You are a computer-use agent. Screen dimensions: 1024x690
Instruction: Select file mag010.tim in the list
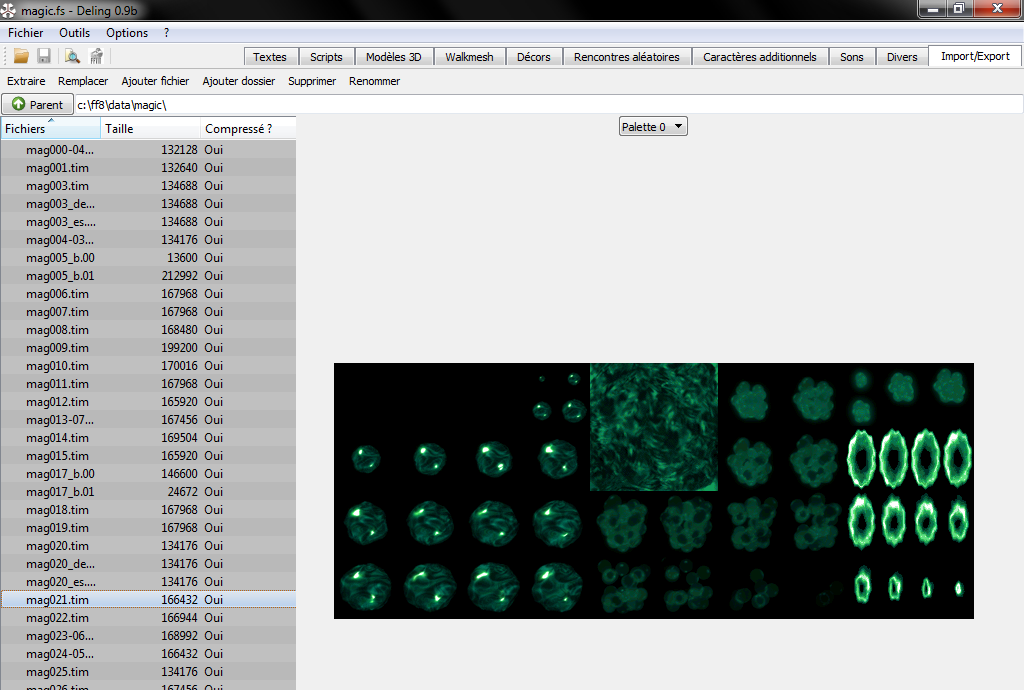148,366
